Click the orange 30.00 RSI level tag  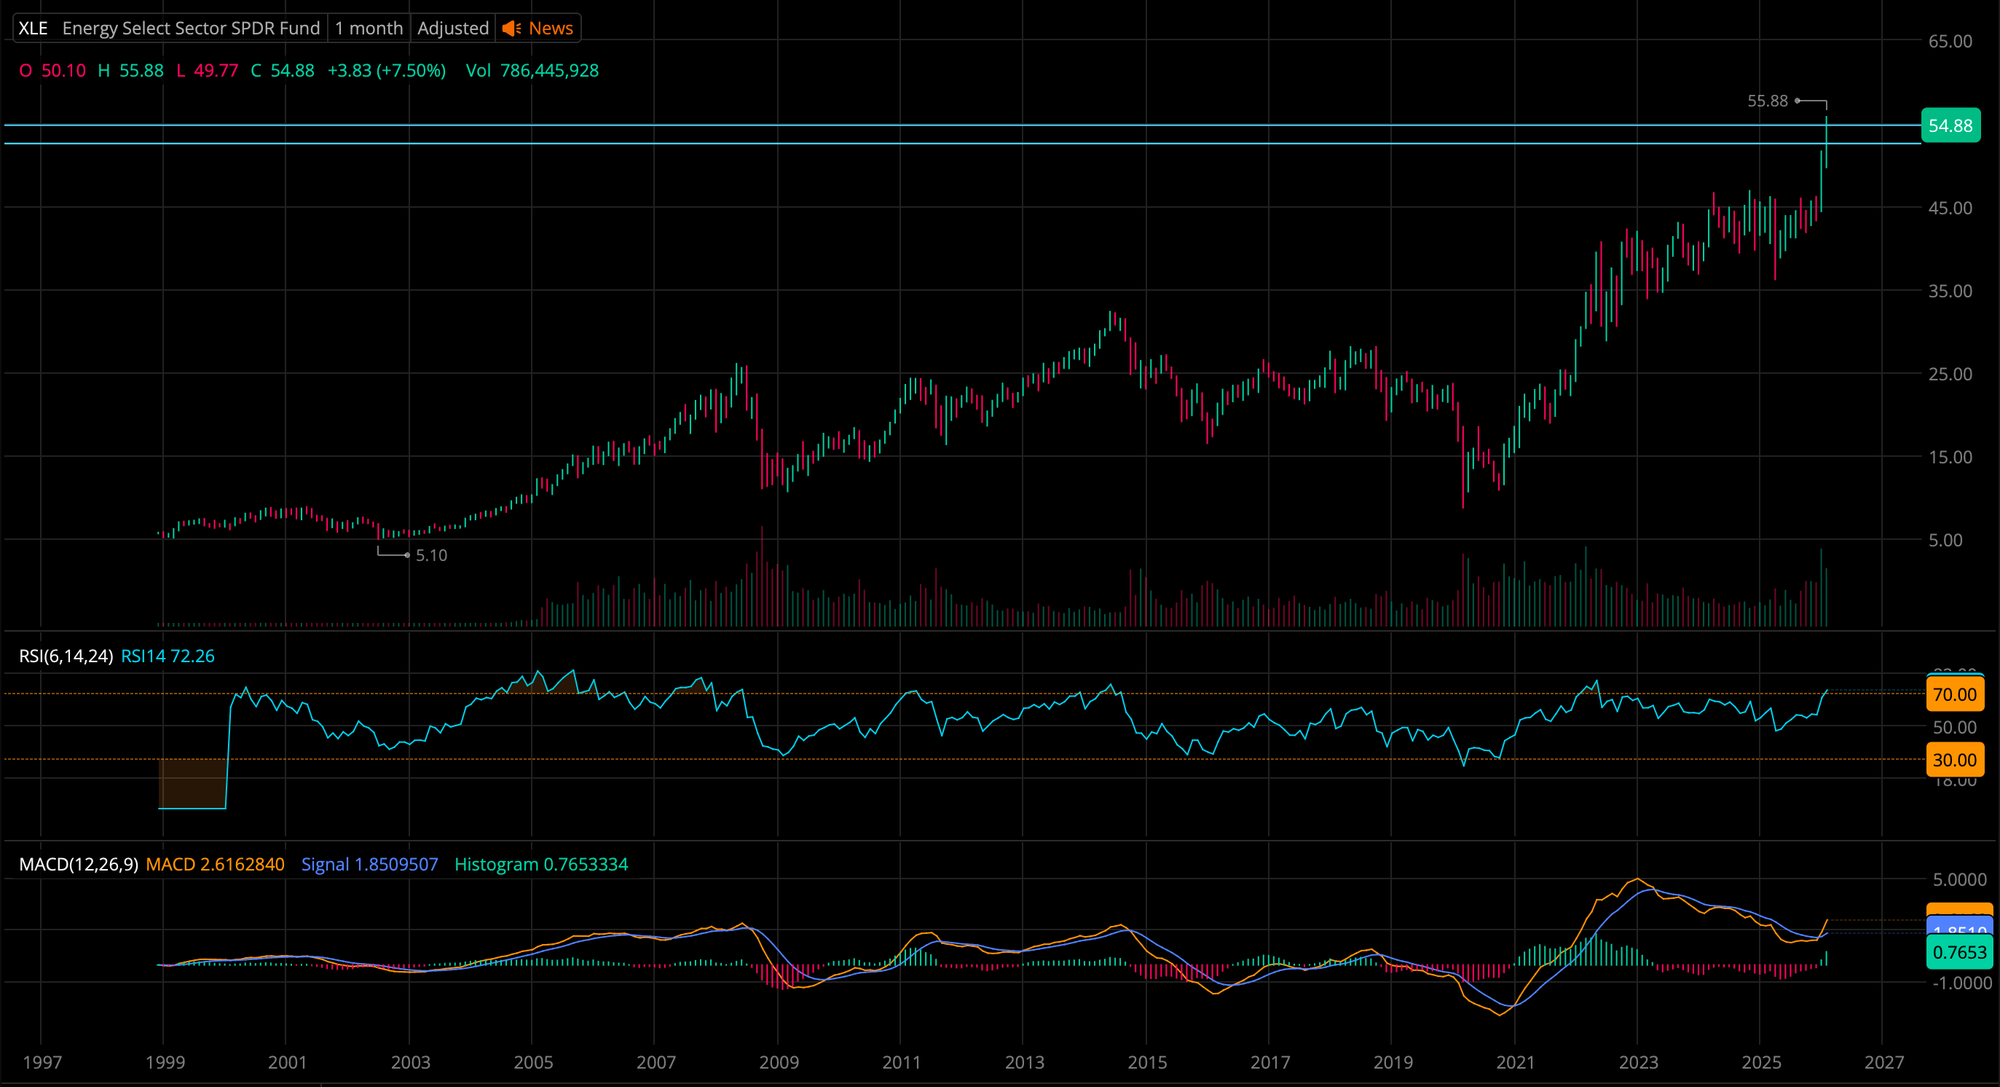[x=1954, y=760]
